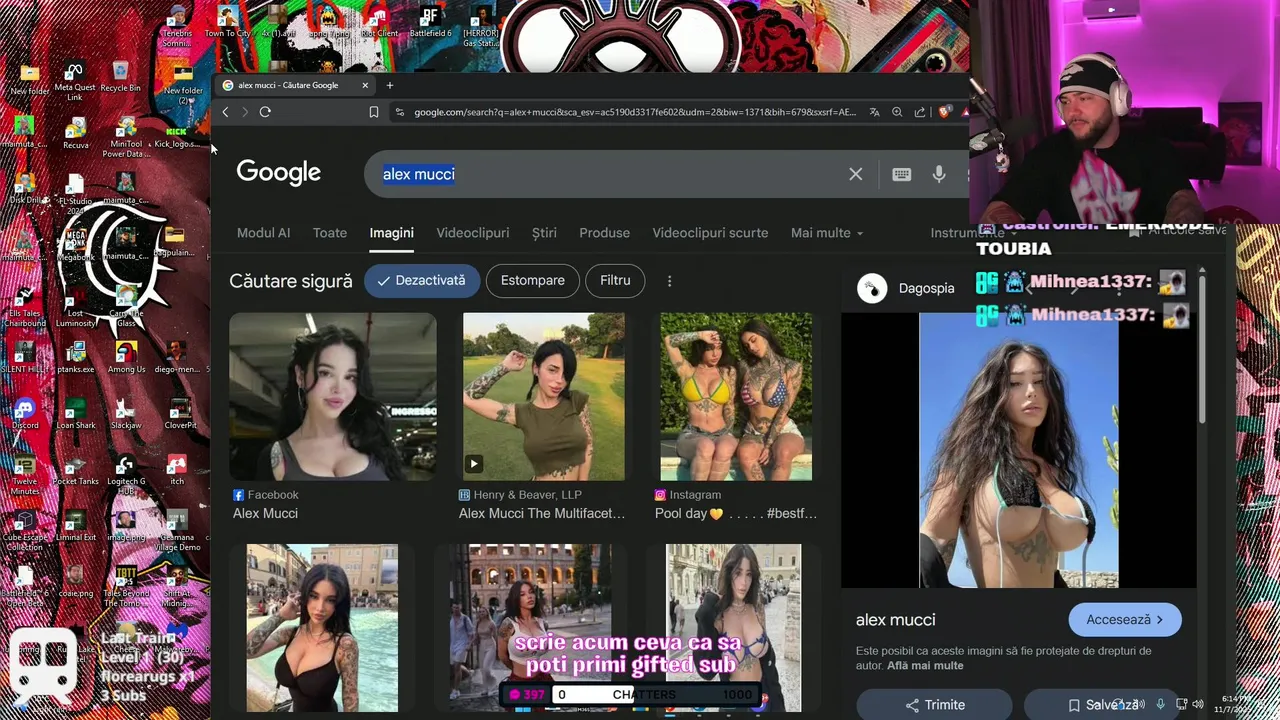Open Recycle Bin on the desktop
This screenshot has width=1280, height=720.
pos(120,77)
